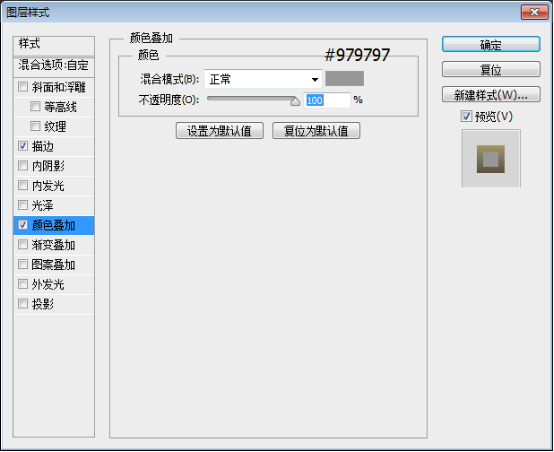This screenshot has height=452, width=554.
Task: Open the 混合模式 dropdown showing 正常
Action: point(263,79)
